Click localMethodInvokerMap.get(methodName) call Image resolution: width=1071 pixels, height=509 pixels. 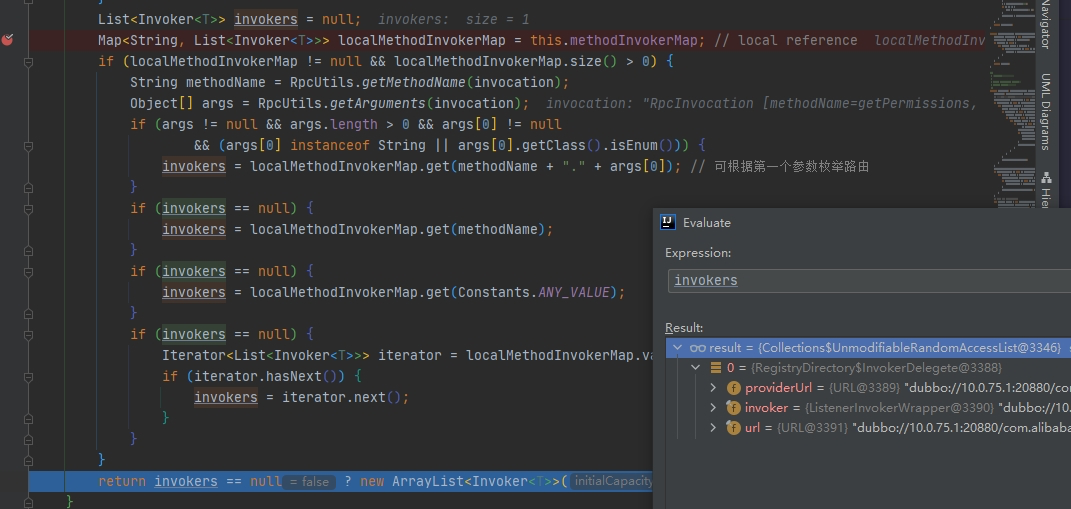[398, 230]
